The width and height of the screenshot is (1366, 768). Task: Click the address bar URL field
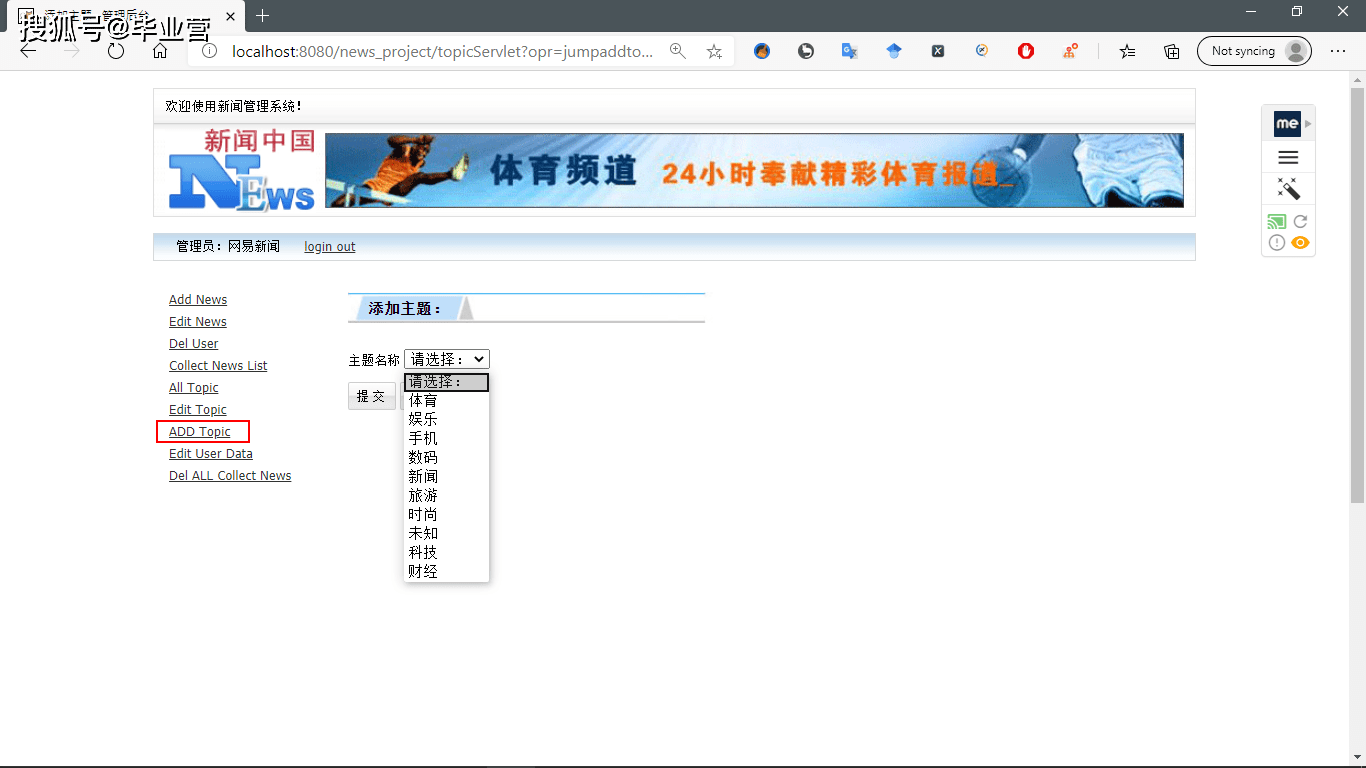442,51
